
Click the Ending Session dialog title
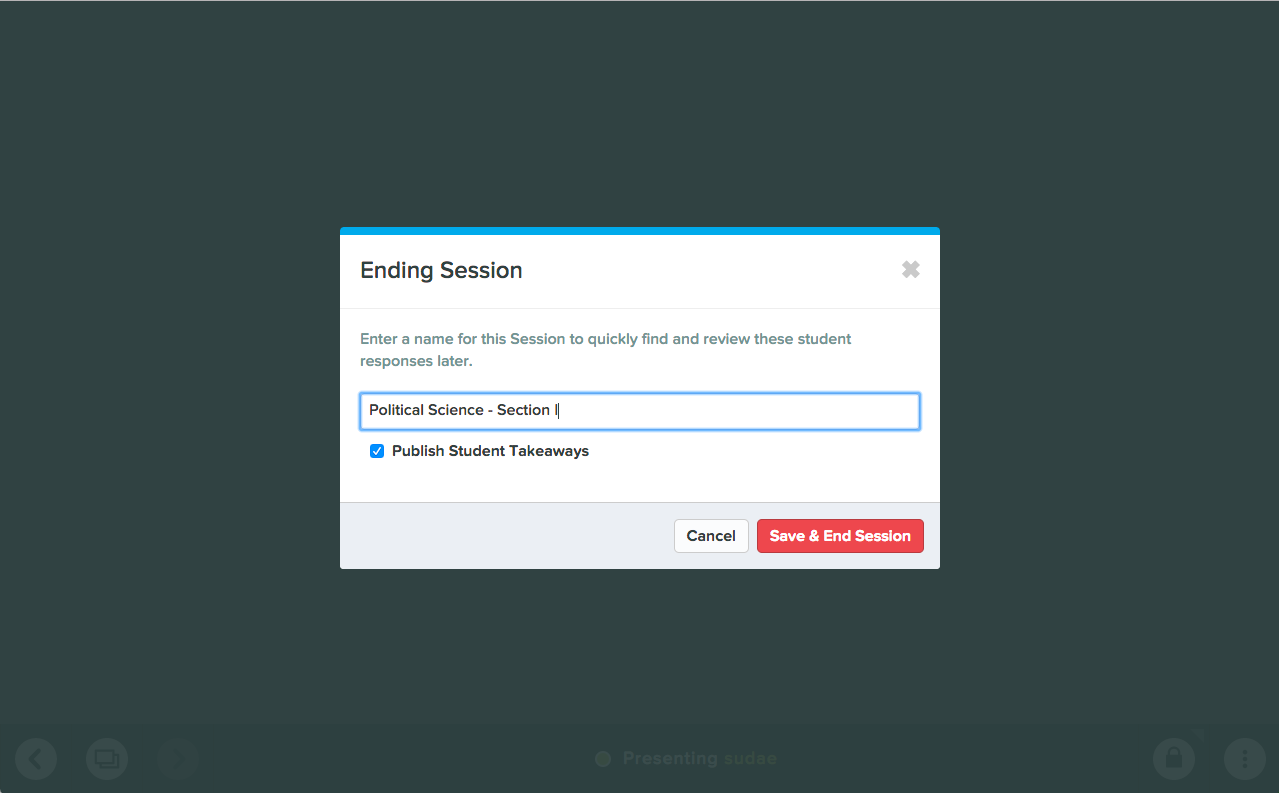click(x=441, y=270)
